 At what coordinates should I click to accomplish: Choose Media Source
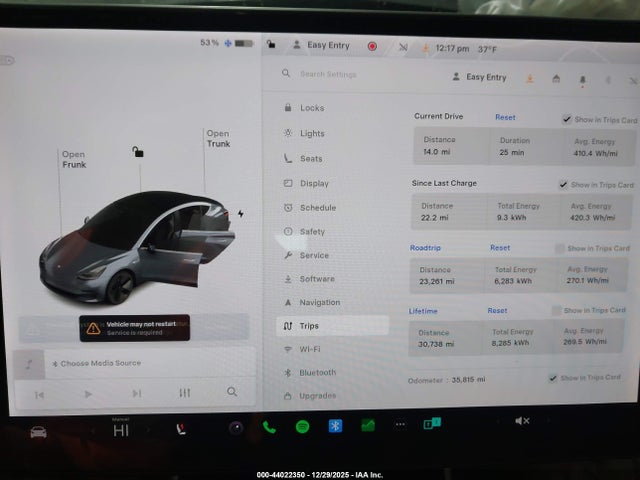pyautogui.click(x=97, y=363)
